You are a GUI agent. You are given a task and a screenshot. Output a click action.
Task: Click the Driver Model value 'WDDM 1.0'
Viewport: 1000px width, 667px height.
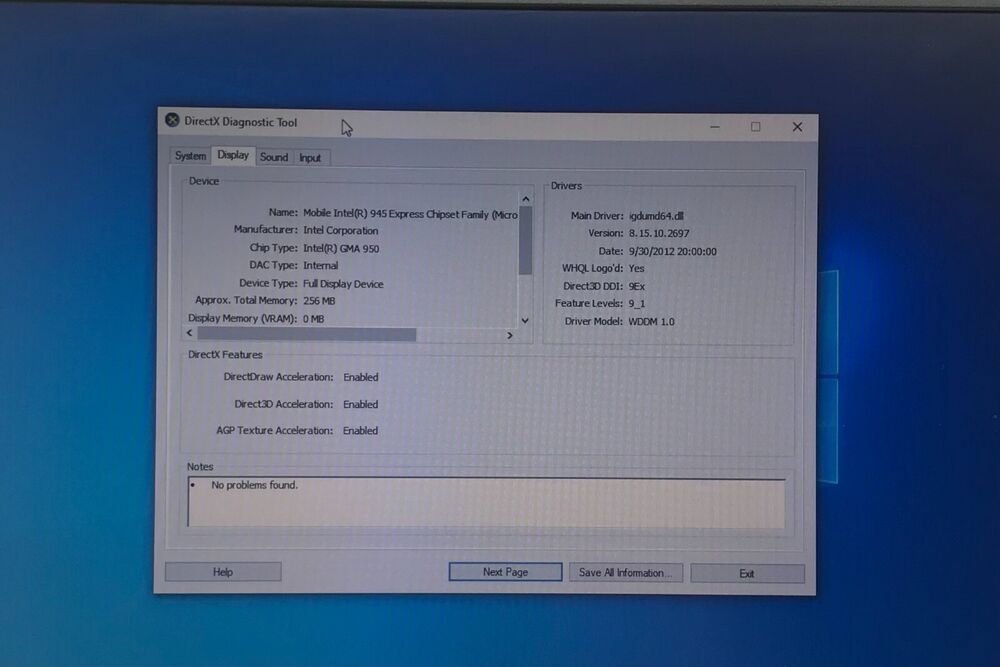point(651,322)
